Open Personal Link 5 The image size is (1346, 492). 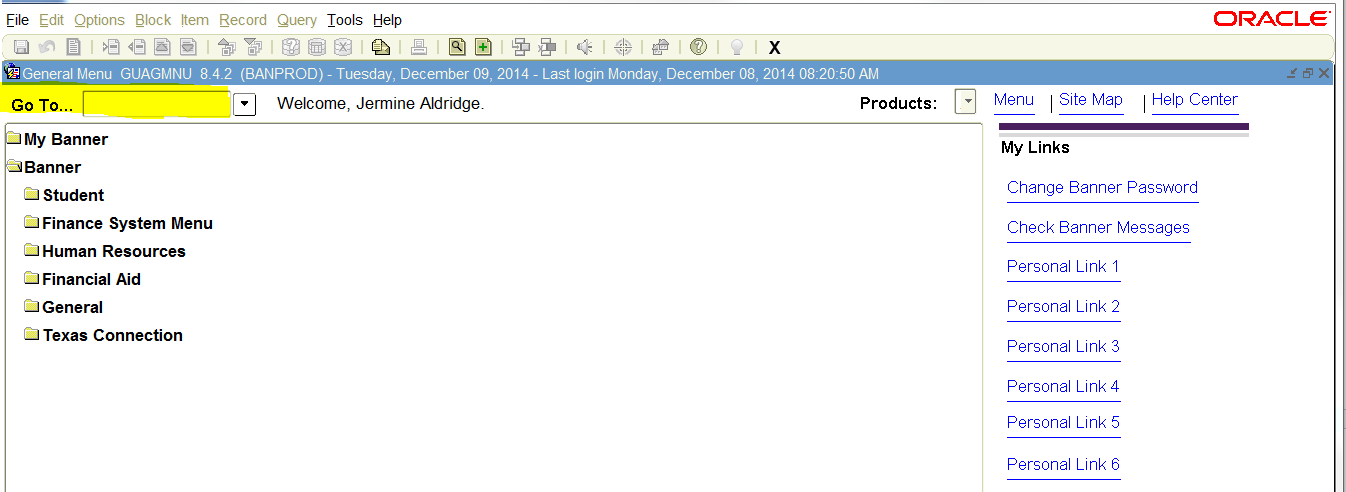click(x=1063, y=422)
